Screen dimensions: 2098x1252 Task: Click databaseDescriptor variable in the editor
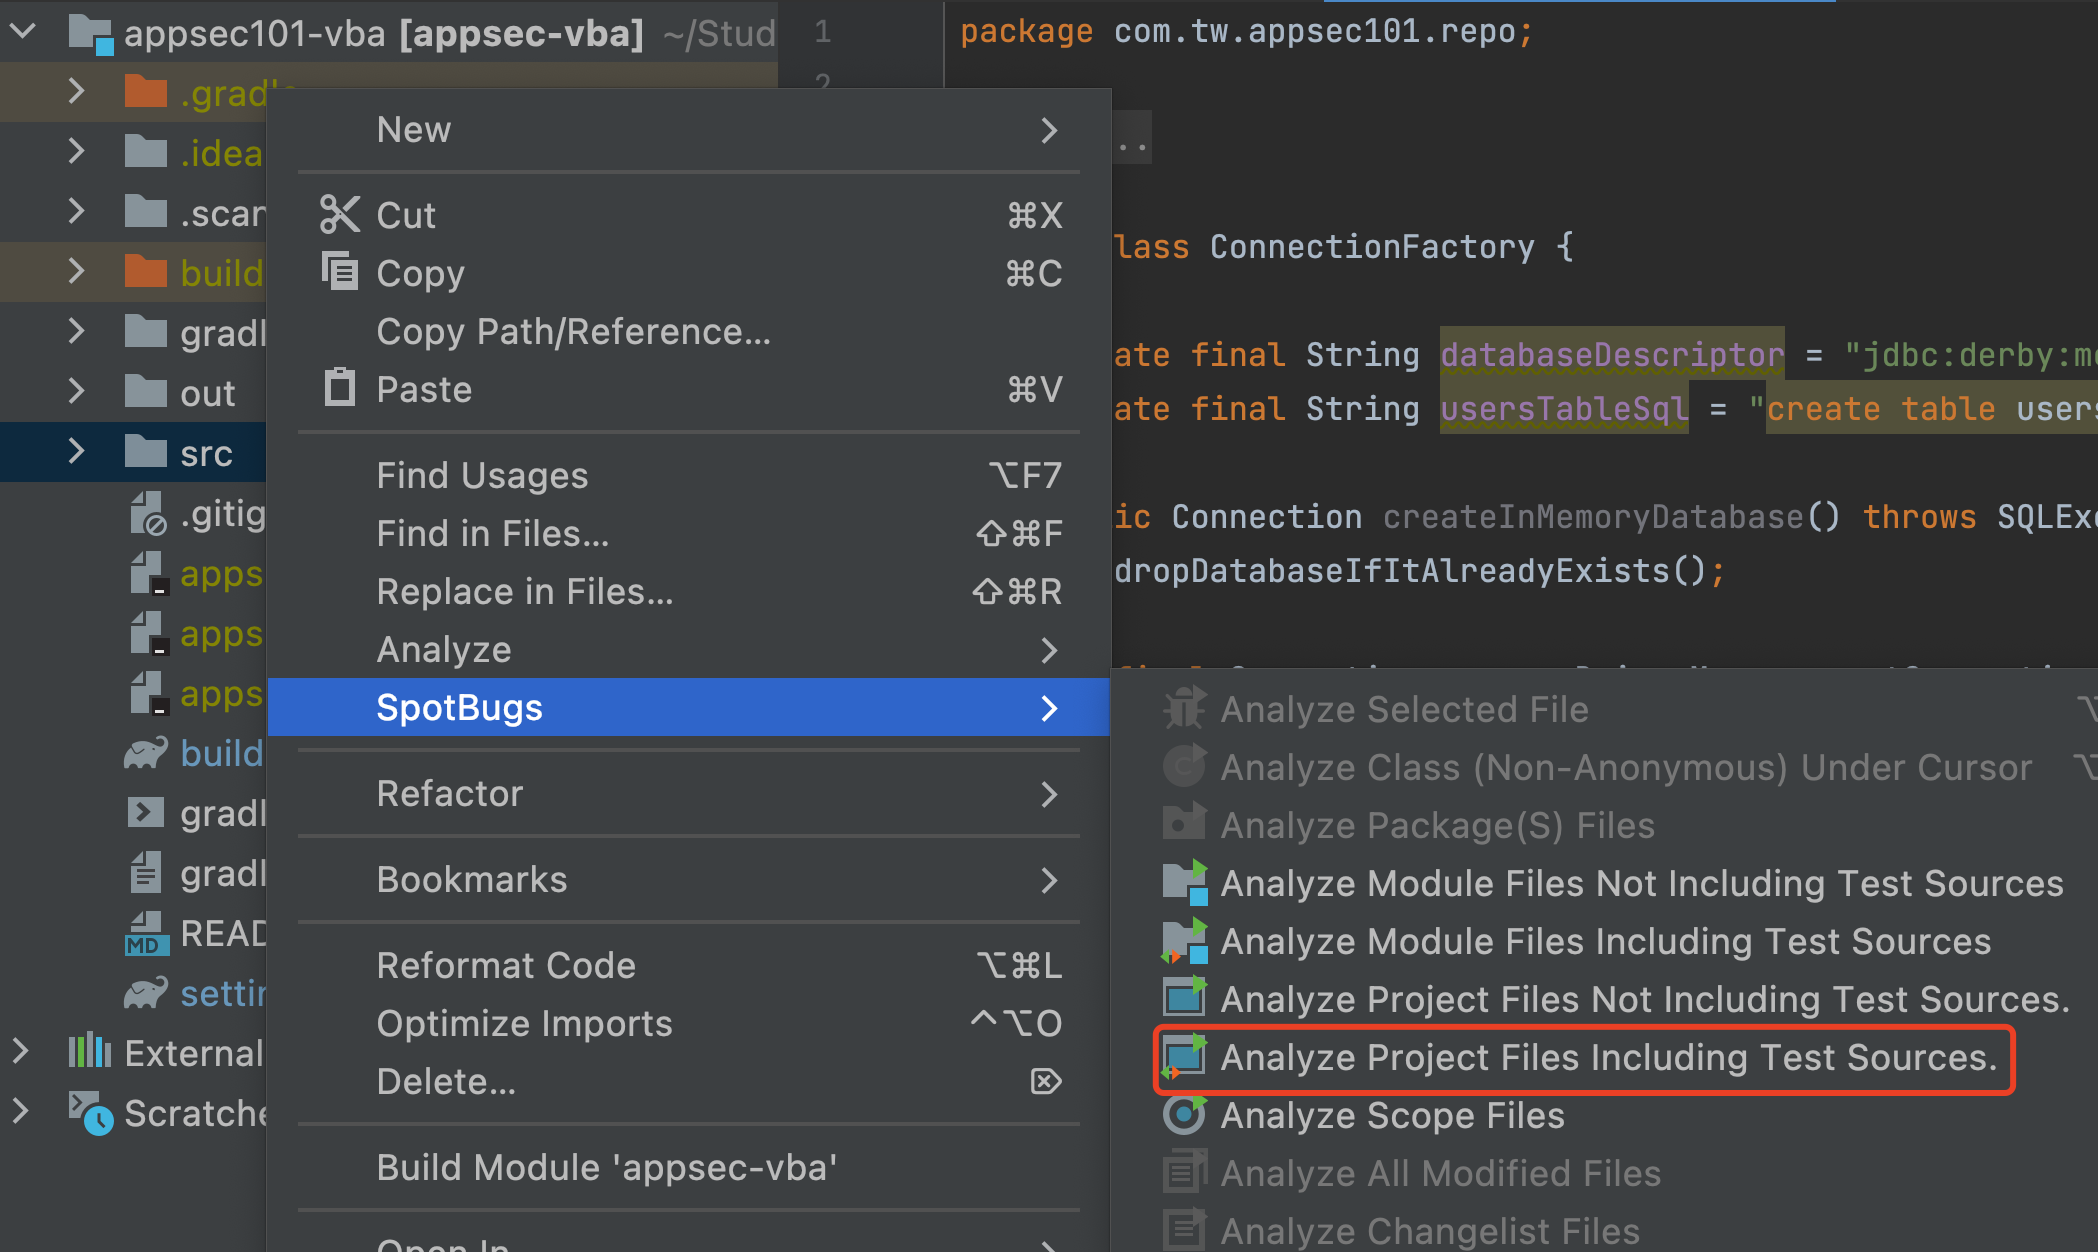1611,354
